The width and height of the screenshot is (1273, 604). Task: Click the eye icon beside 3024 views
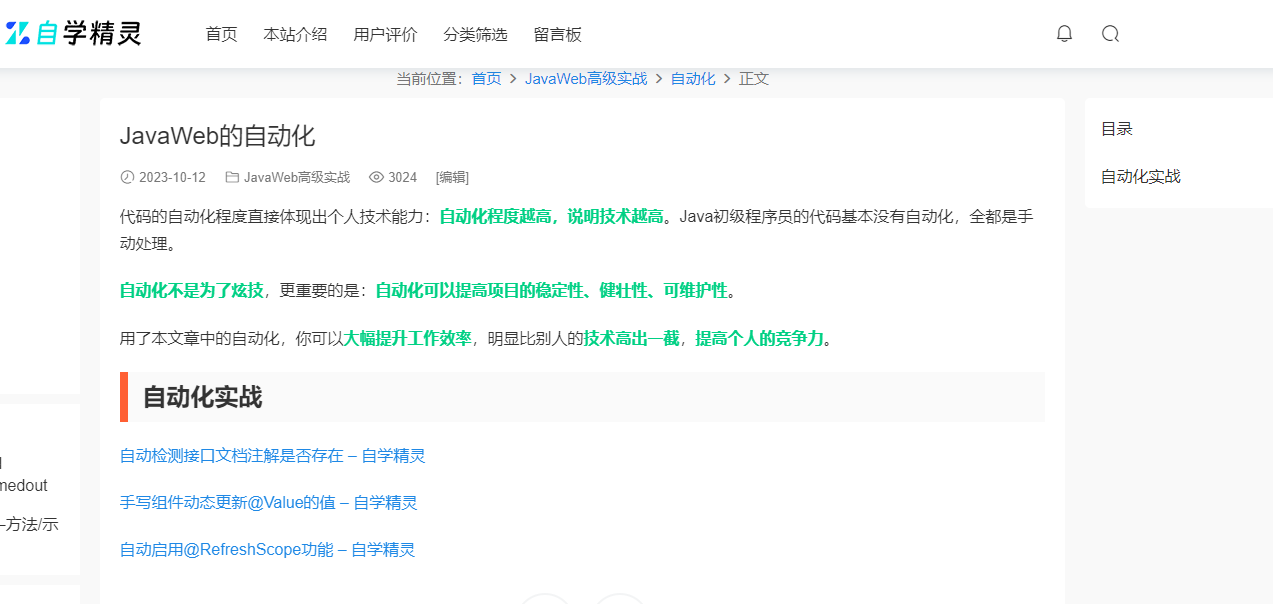coord(377,177)
